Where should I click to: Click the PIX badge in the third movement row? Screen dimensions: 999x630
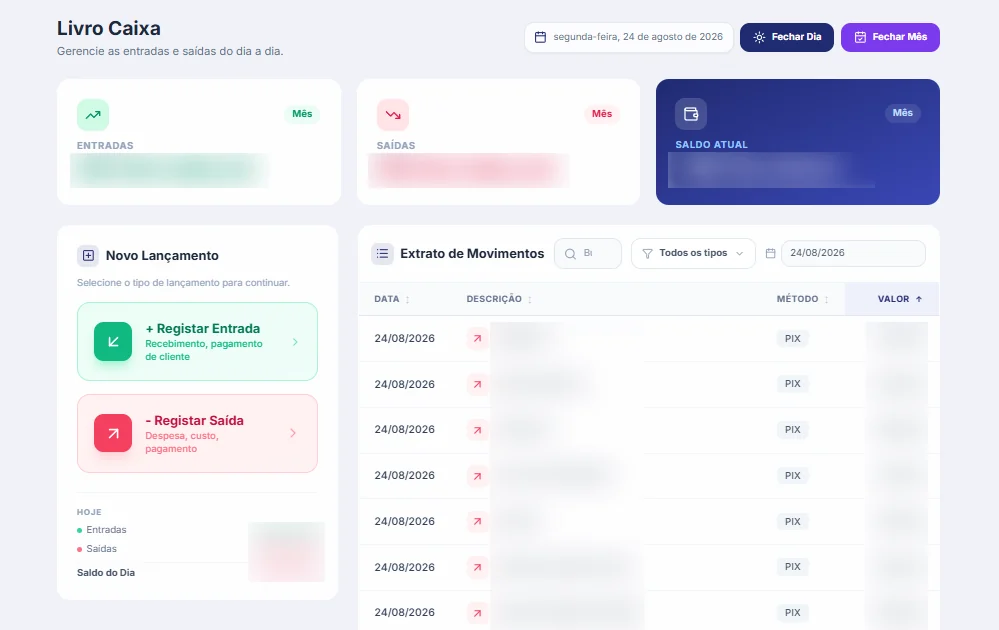pyautogui.click(x=793, y=429)
